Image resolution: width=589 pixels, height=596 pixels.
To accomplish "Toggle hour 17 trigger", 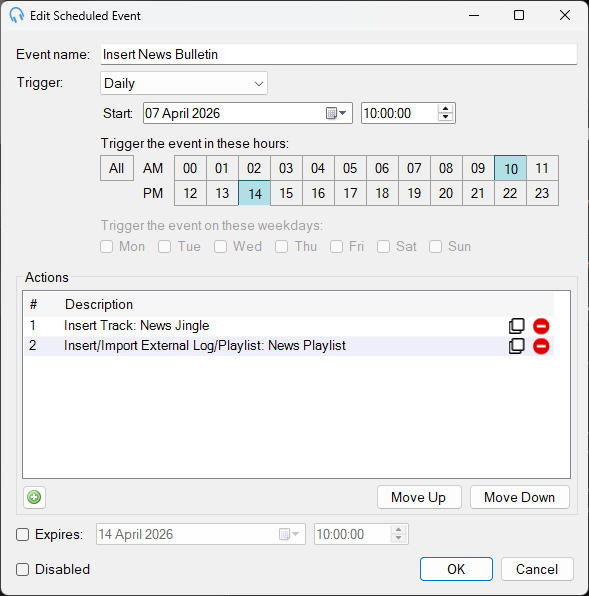I will (350, 193).
